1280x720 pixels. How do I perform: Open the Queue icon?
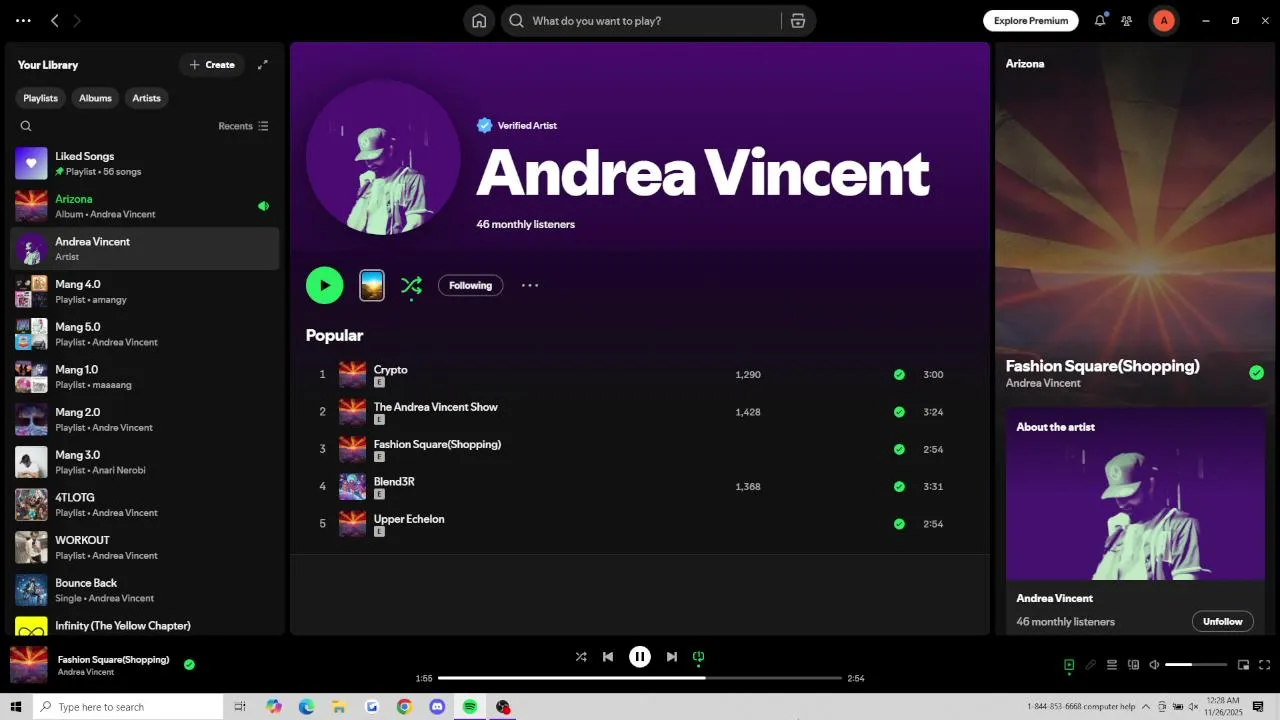click(1112, 665)
